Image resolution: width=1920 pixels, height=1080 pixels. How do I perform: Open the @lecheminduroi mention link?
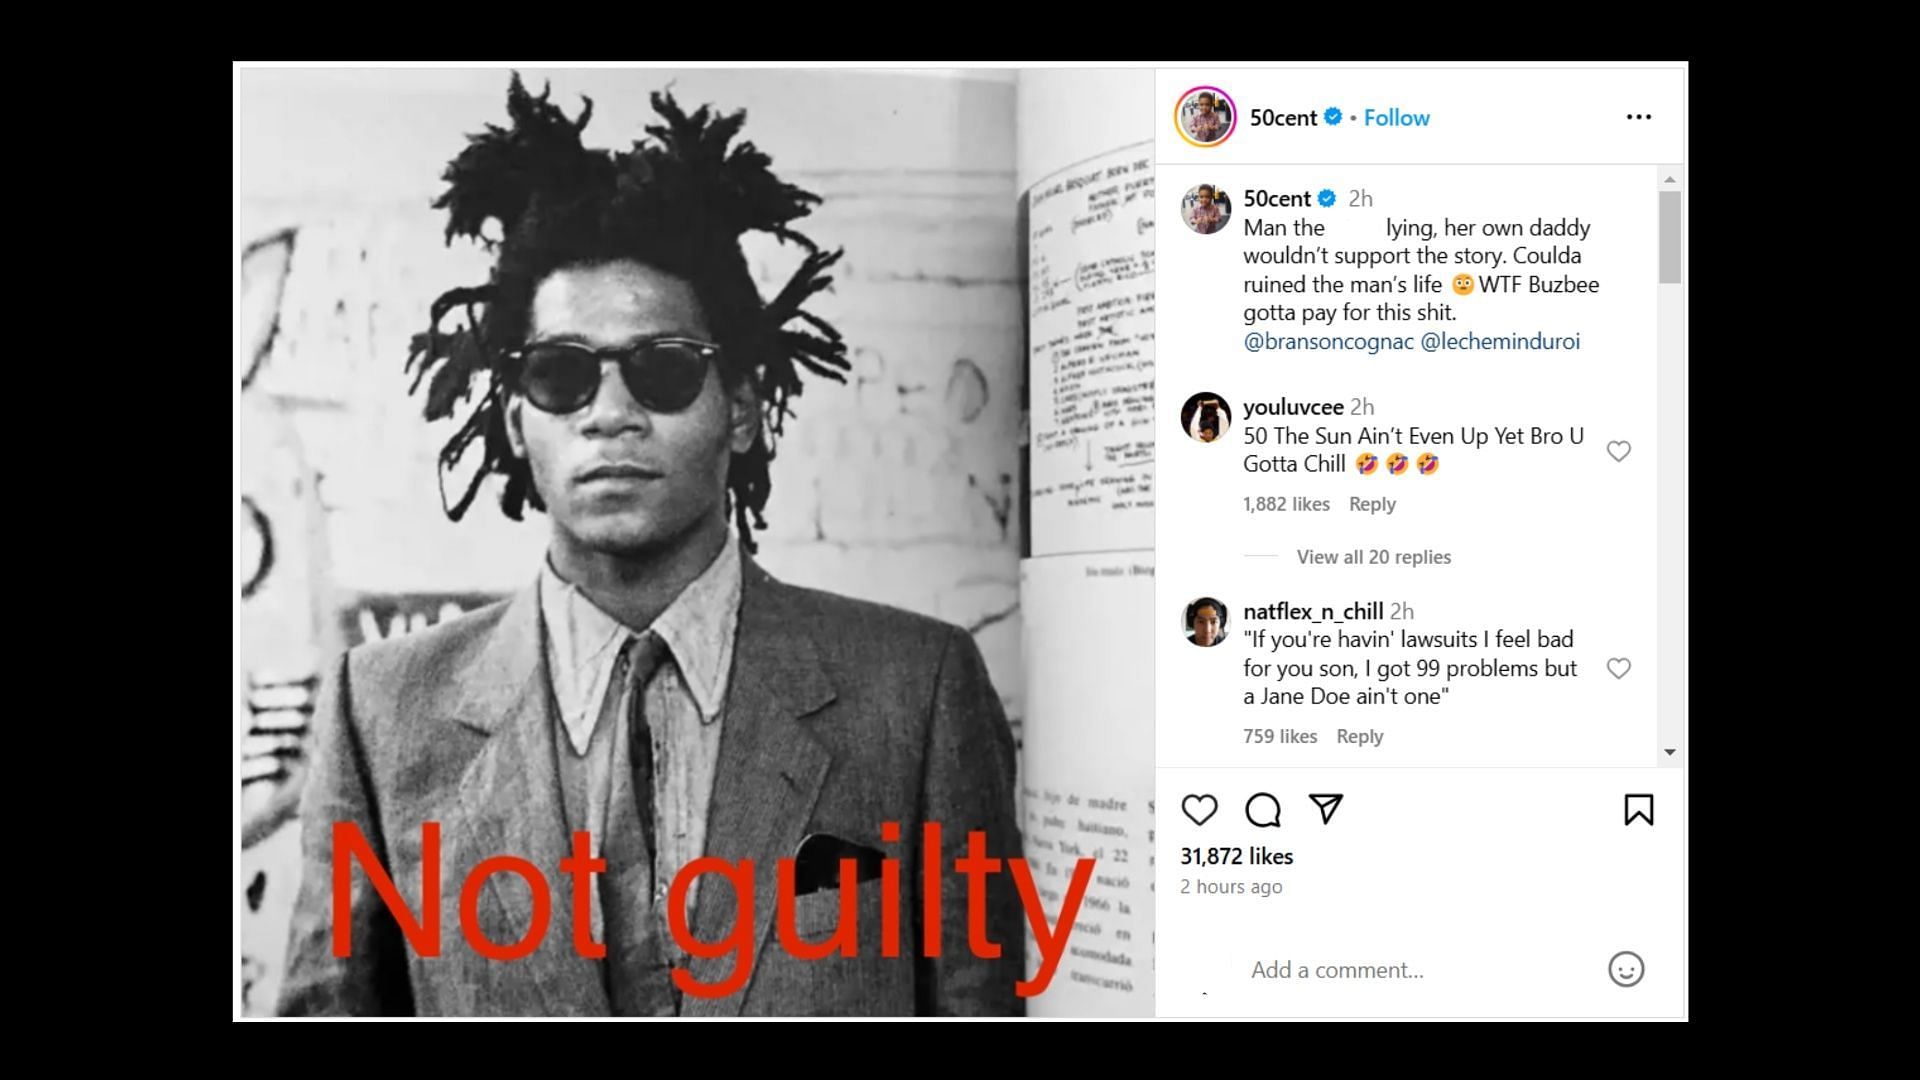click(x=1500, y=341)
